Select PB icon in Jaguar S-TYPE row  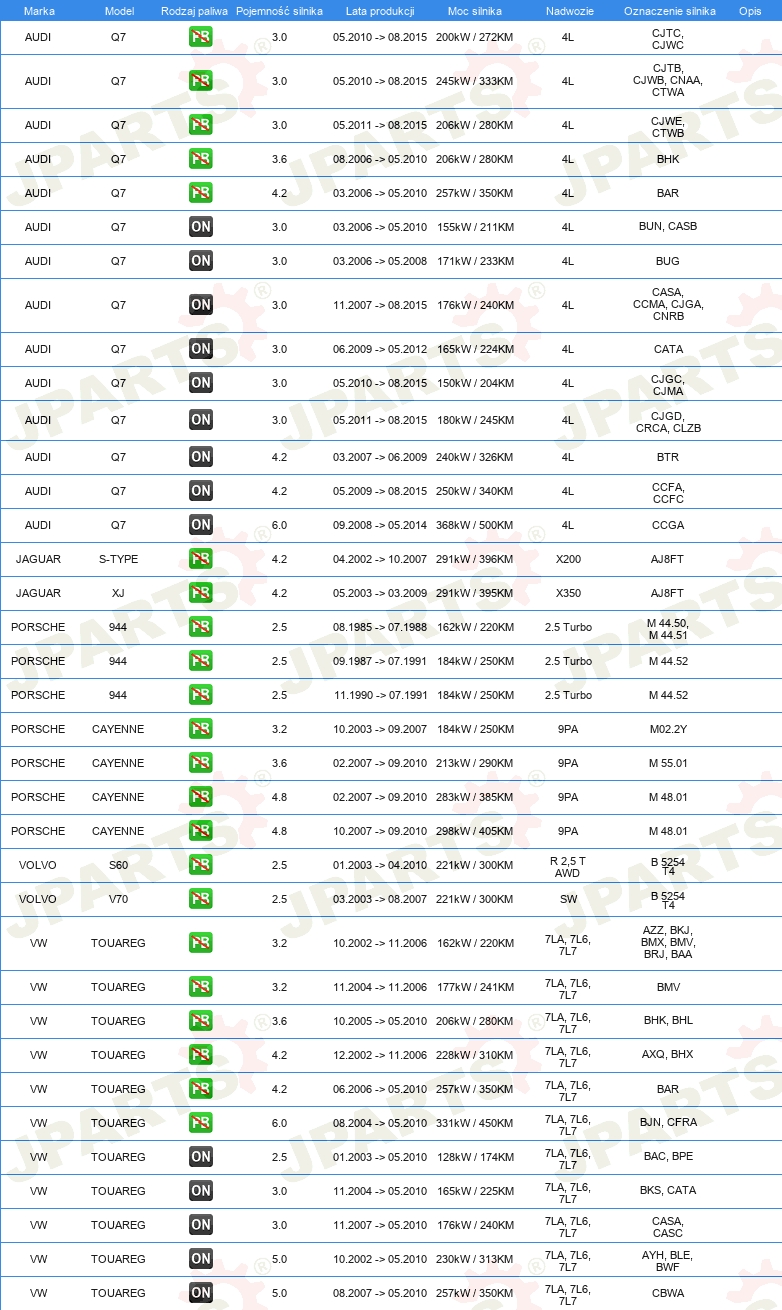click(x=201, y=559)
